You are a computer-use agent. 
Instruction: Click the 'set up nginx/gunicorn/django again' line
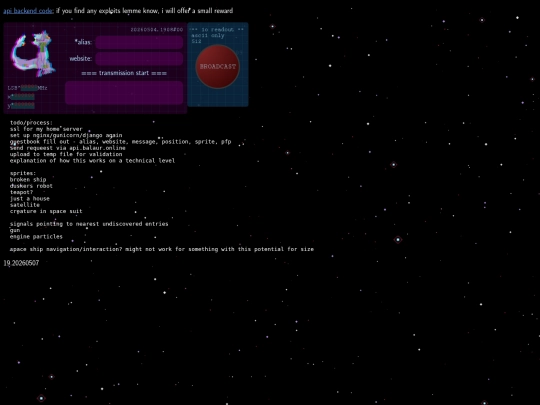click(66, 135)
